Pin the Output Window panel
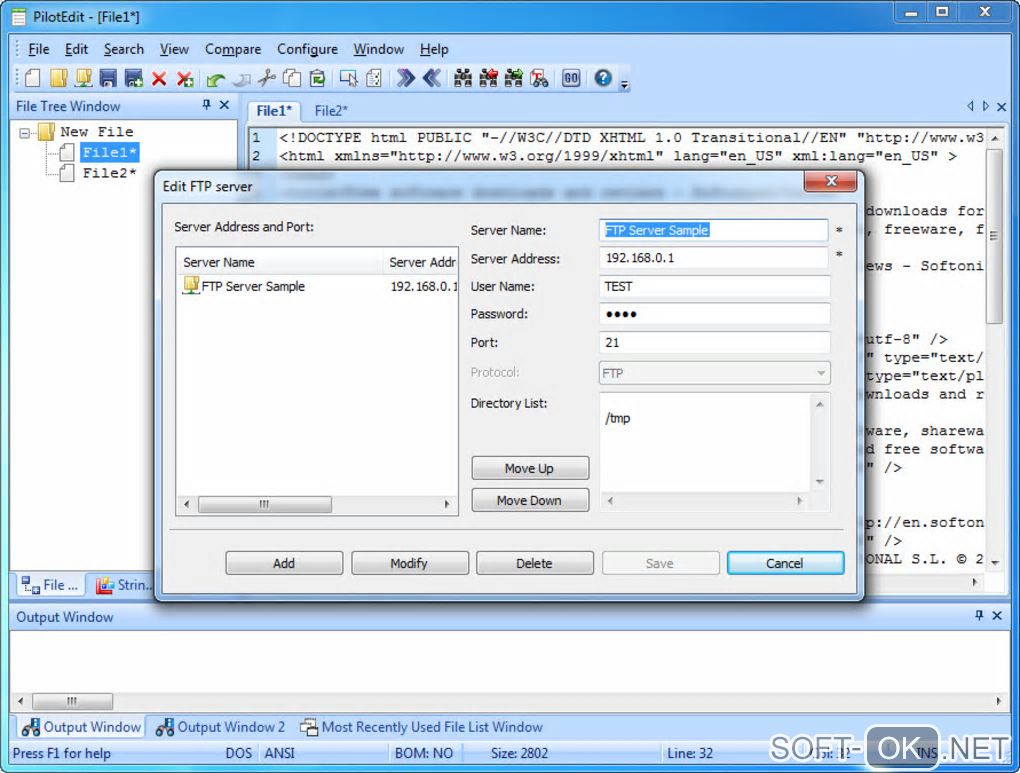1020x773 pixels. pyautogui.click(x=979, y=615)
